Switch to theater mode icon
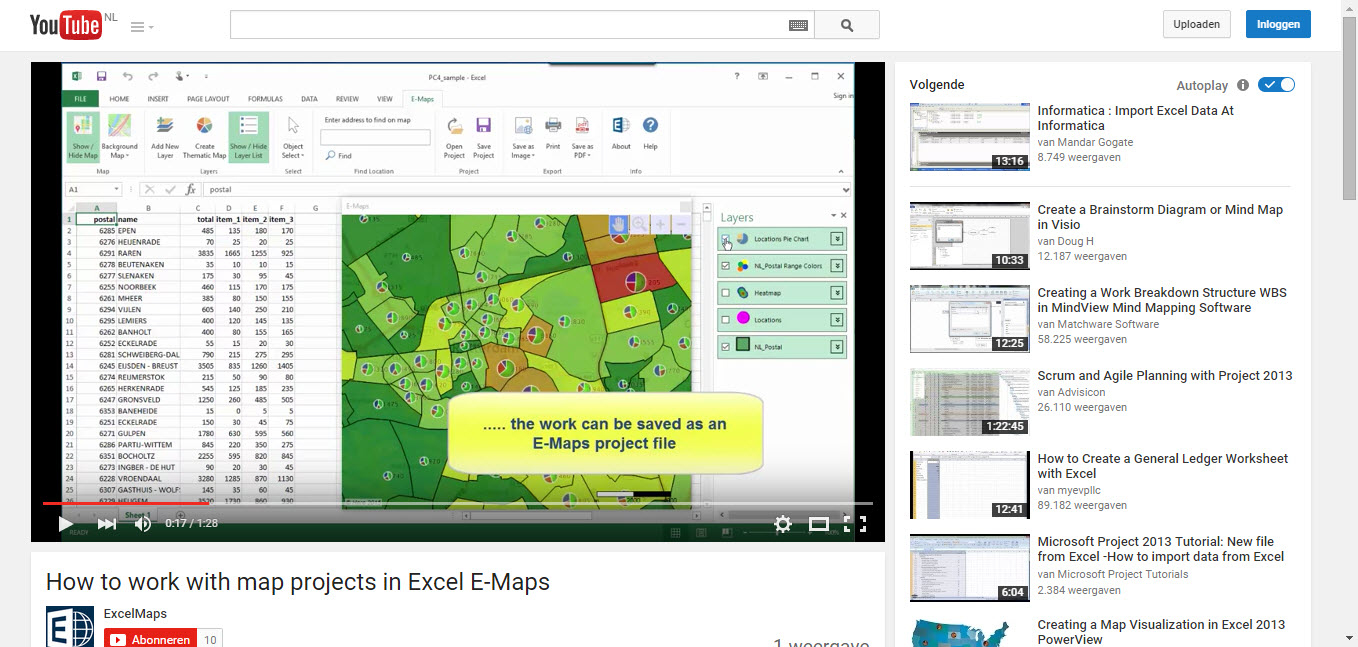 point(819,524)
